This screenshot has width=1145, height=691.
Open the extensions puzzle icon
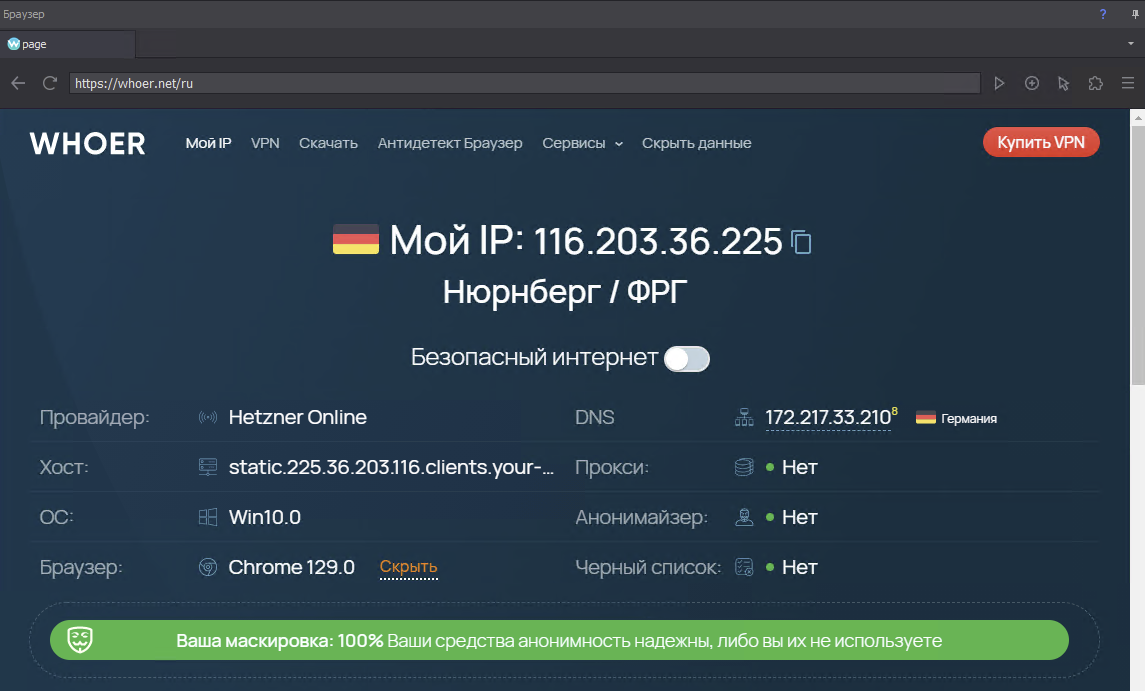point(1095,83)
